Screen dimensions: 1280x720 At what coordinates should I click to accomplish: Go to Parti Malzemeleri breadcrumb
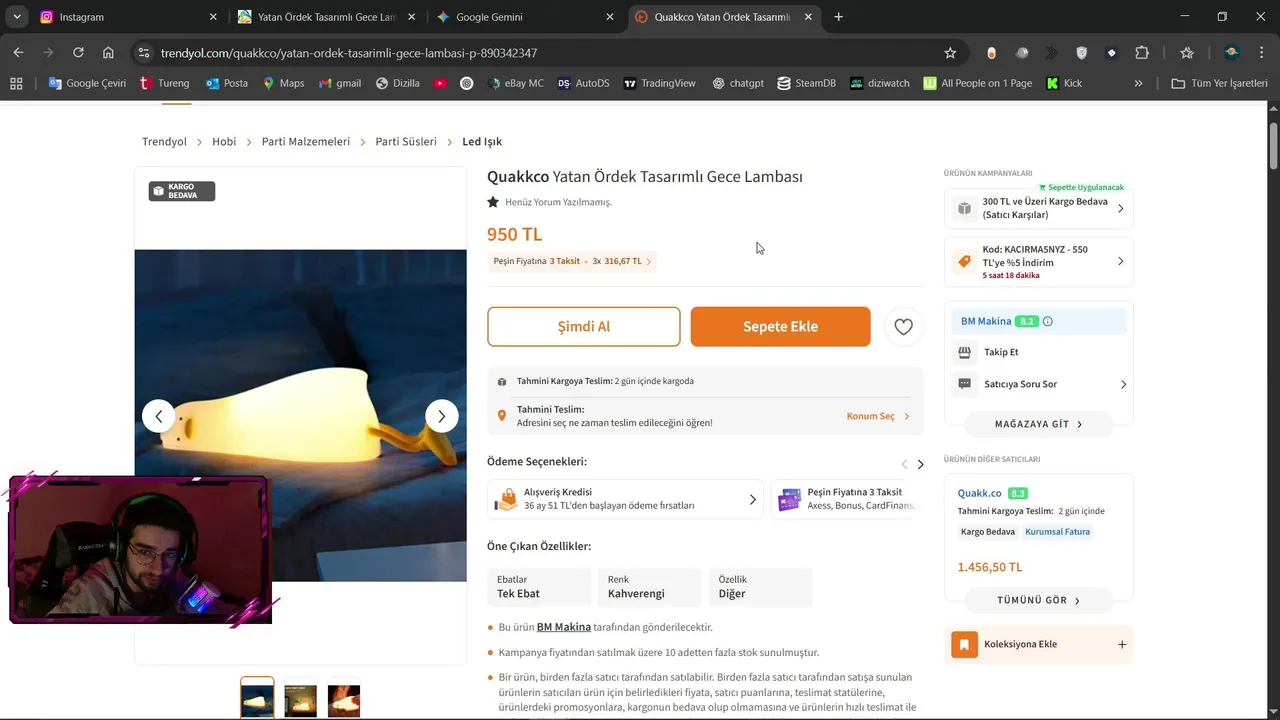tap(306, 142)
